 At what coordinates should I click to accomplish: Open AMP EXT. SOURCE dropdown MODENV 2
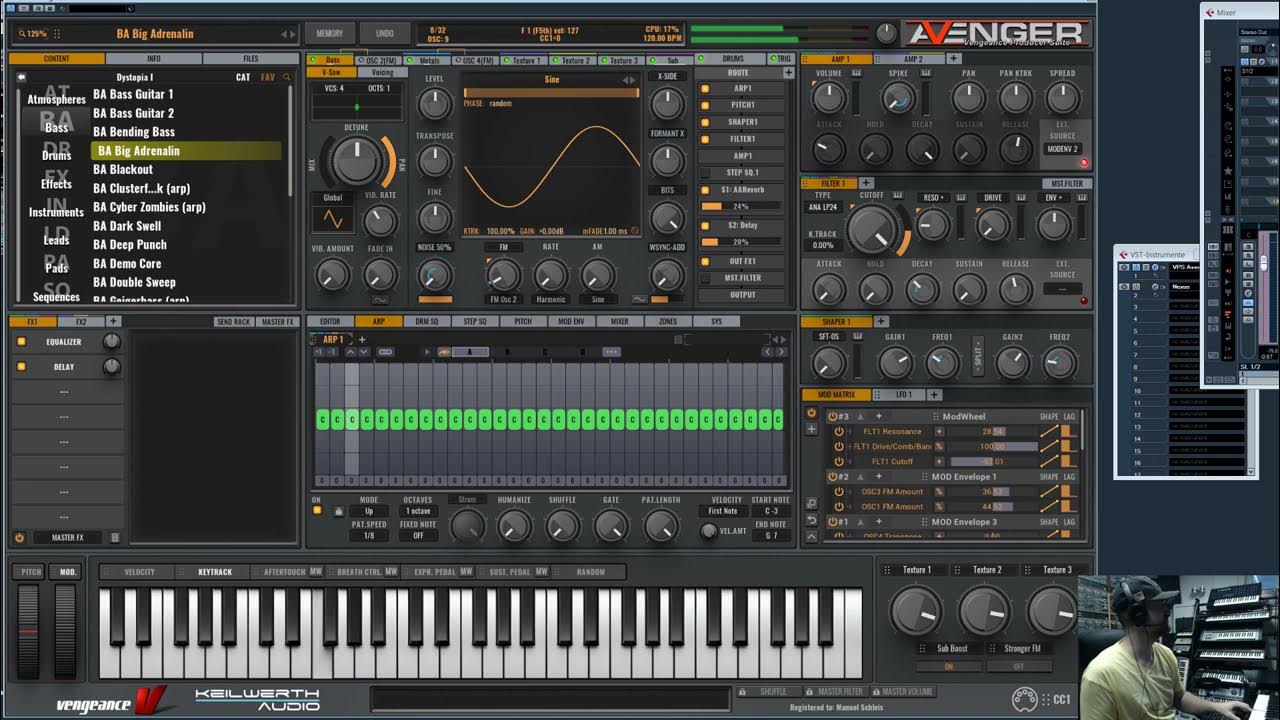pos(1062,149)
